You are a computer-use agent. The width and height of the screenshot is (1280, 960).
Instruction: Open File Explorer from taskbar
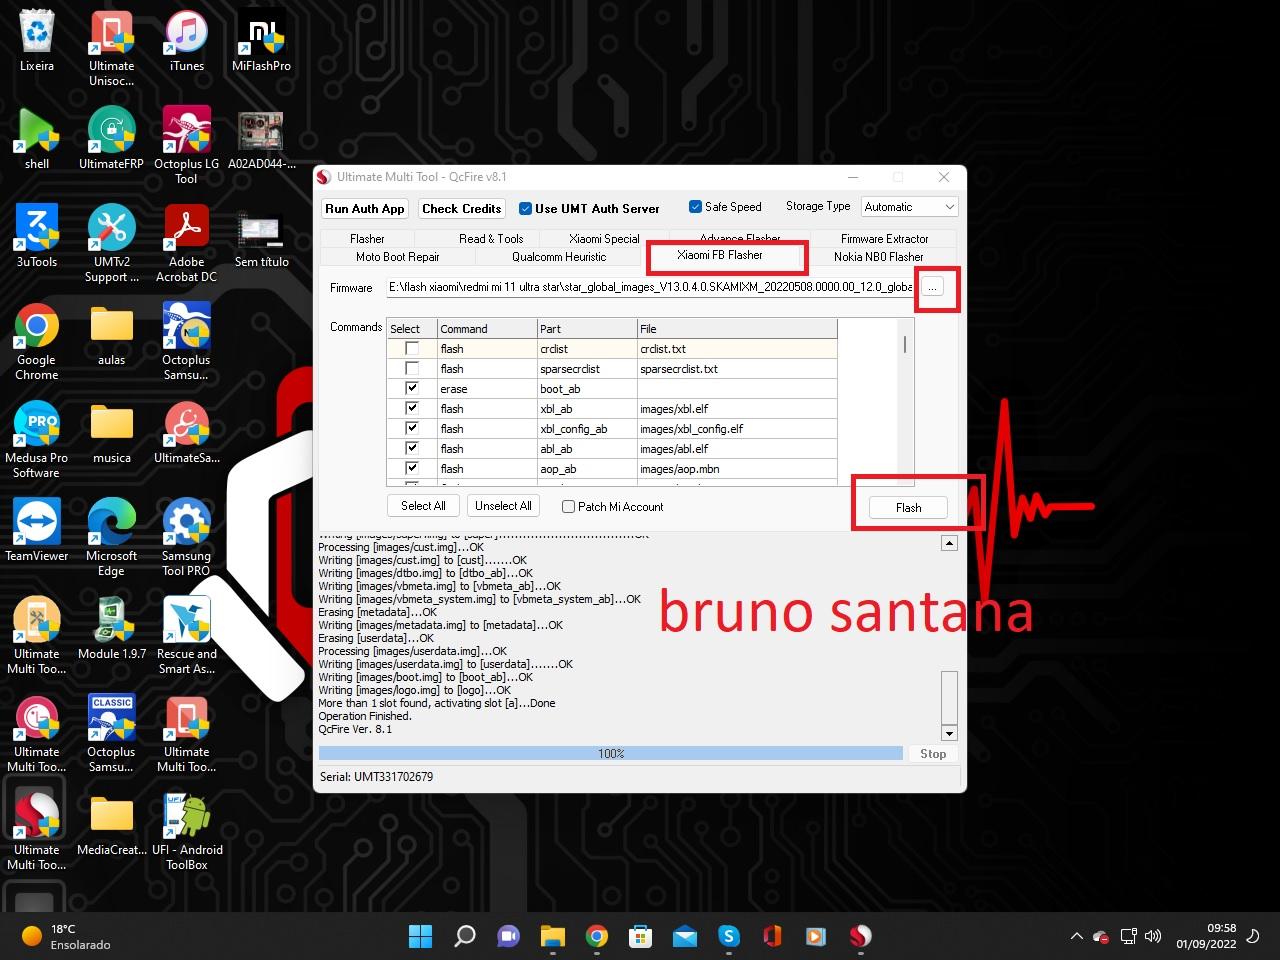[553, 936]
